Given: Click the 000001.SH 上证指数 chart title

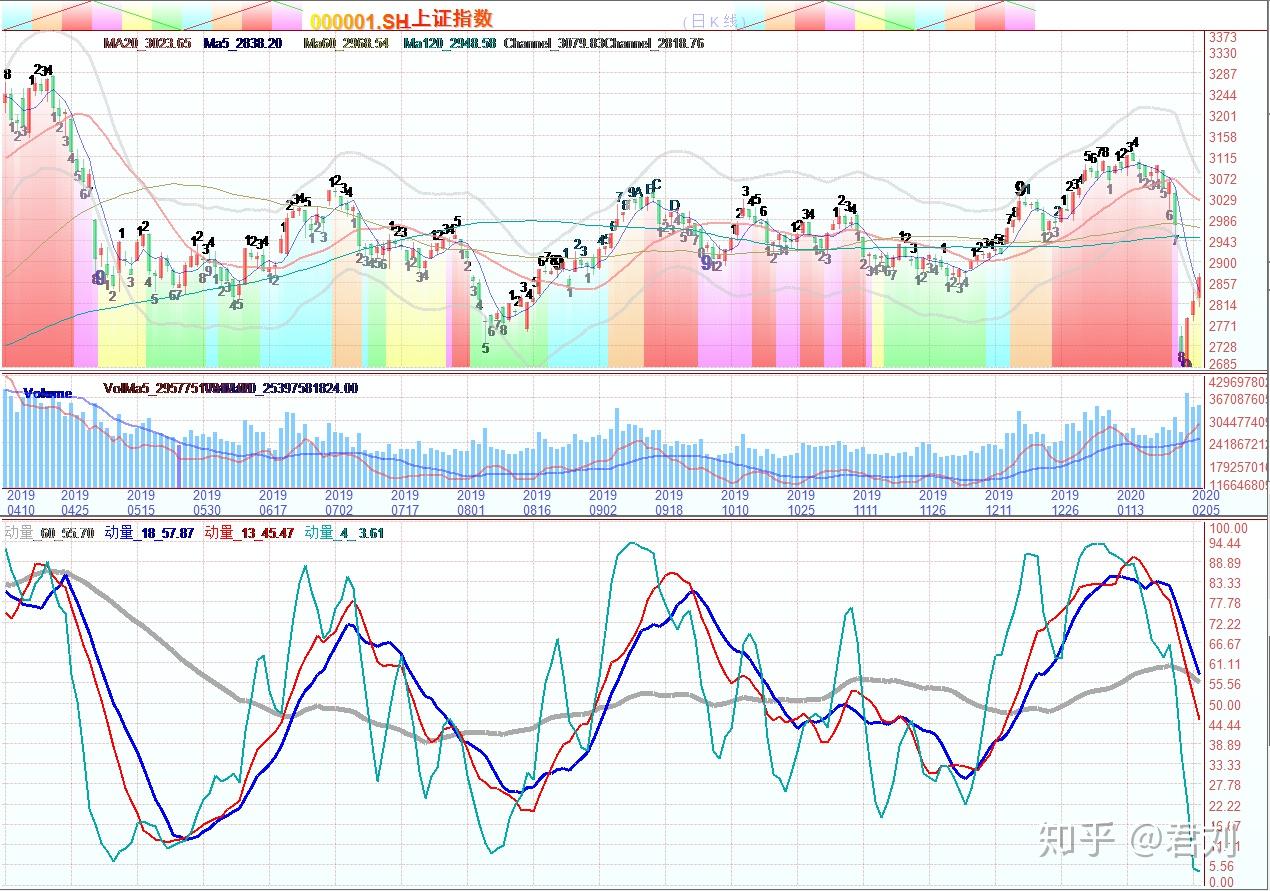Looking at the screenshot, I should [400, 20].
